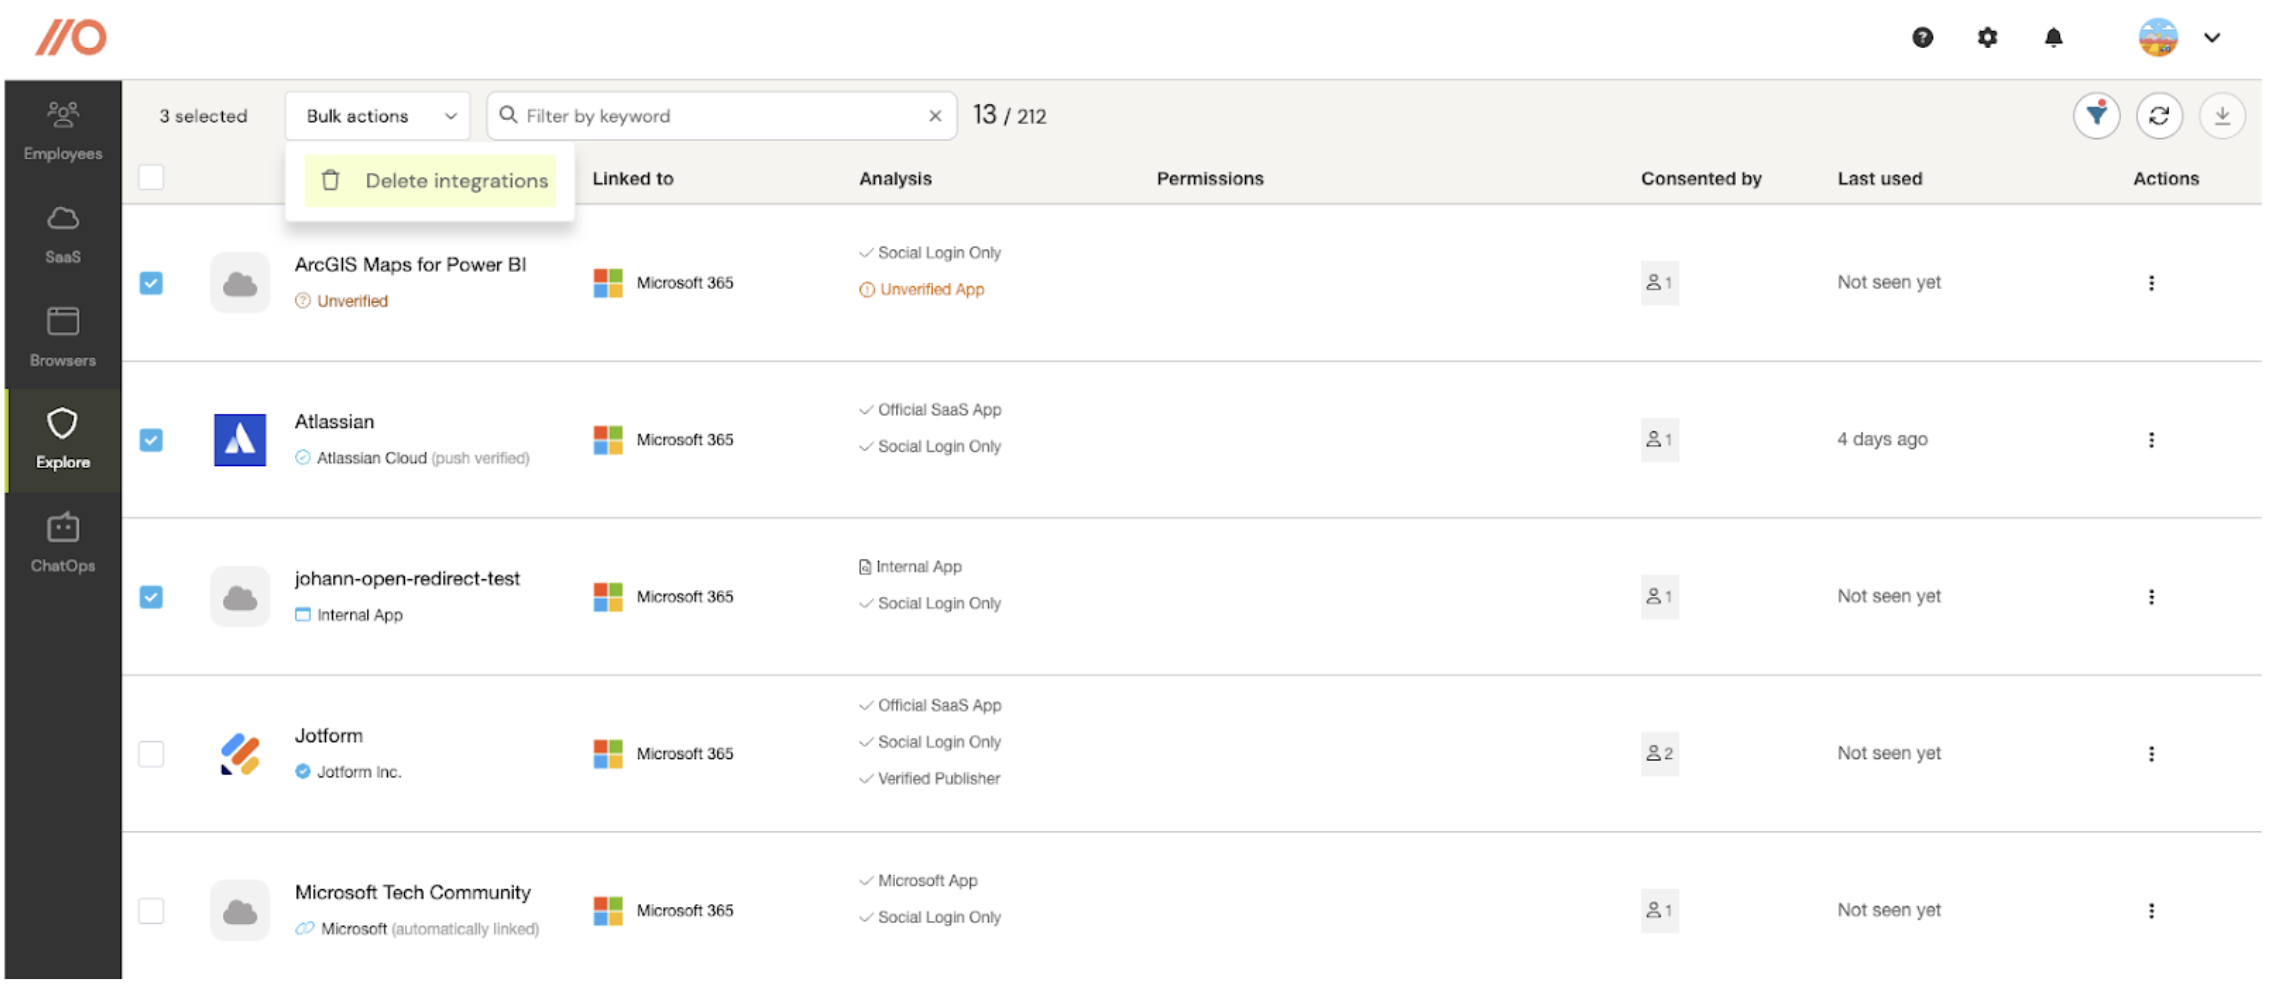Uncheck the ArcGIS Maps for Power BI row
Image resolution: width=2274 pixels, height=984 pixels.
pos(151,283)
